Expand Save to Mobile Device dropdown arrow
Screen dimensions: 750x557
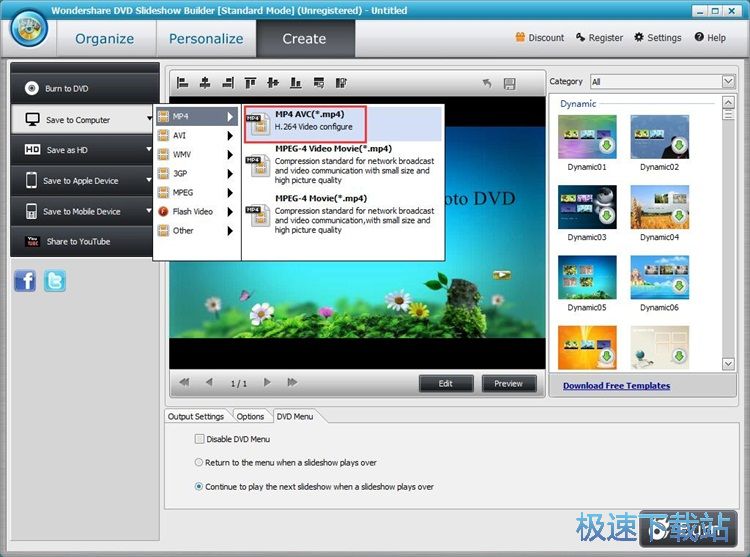(x=149, y=210)
